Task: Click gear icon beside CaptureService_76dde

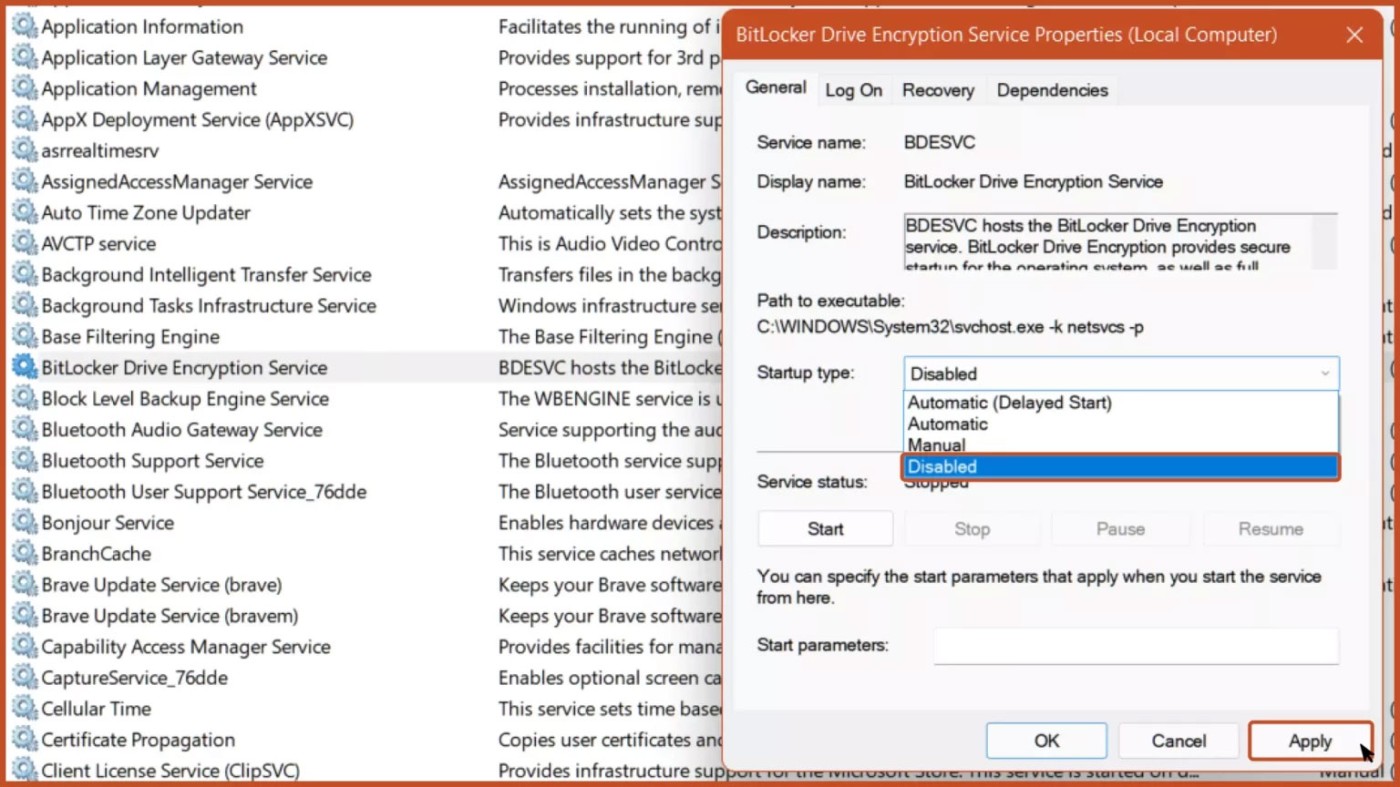Action: click(24, 677)
